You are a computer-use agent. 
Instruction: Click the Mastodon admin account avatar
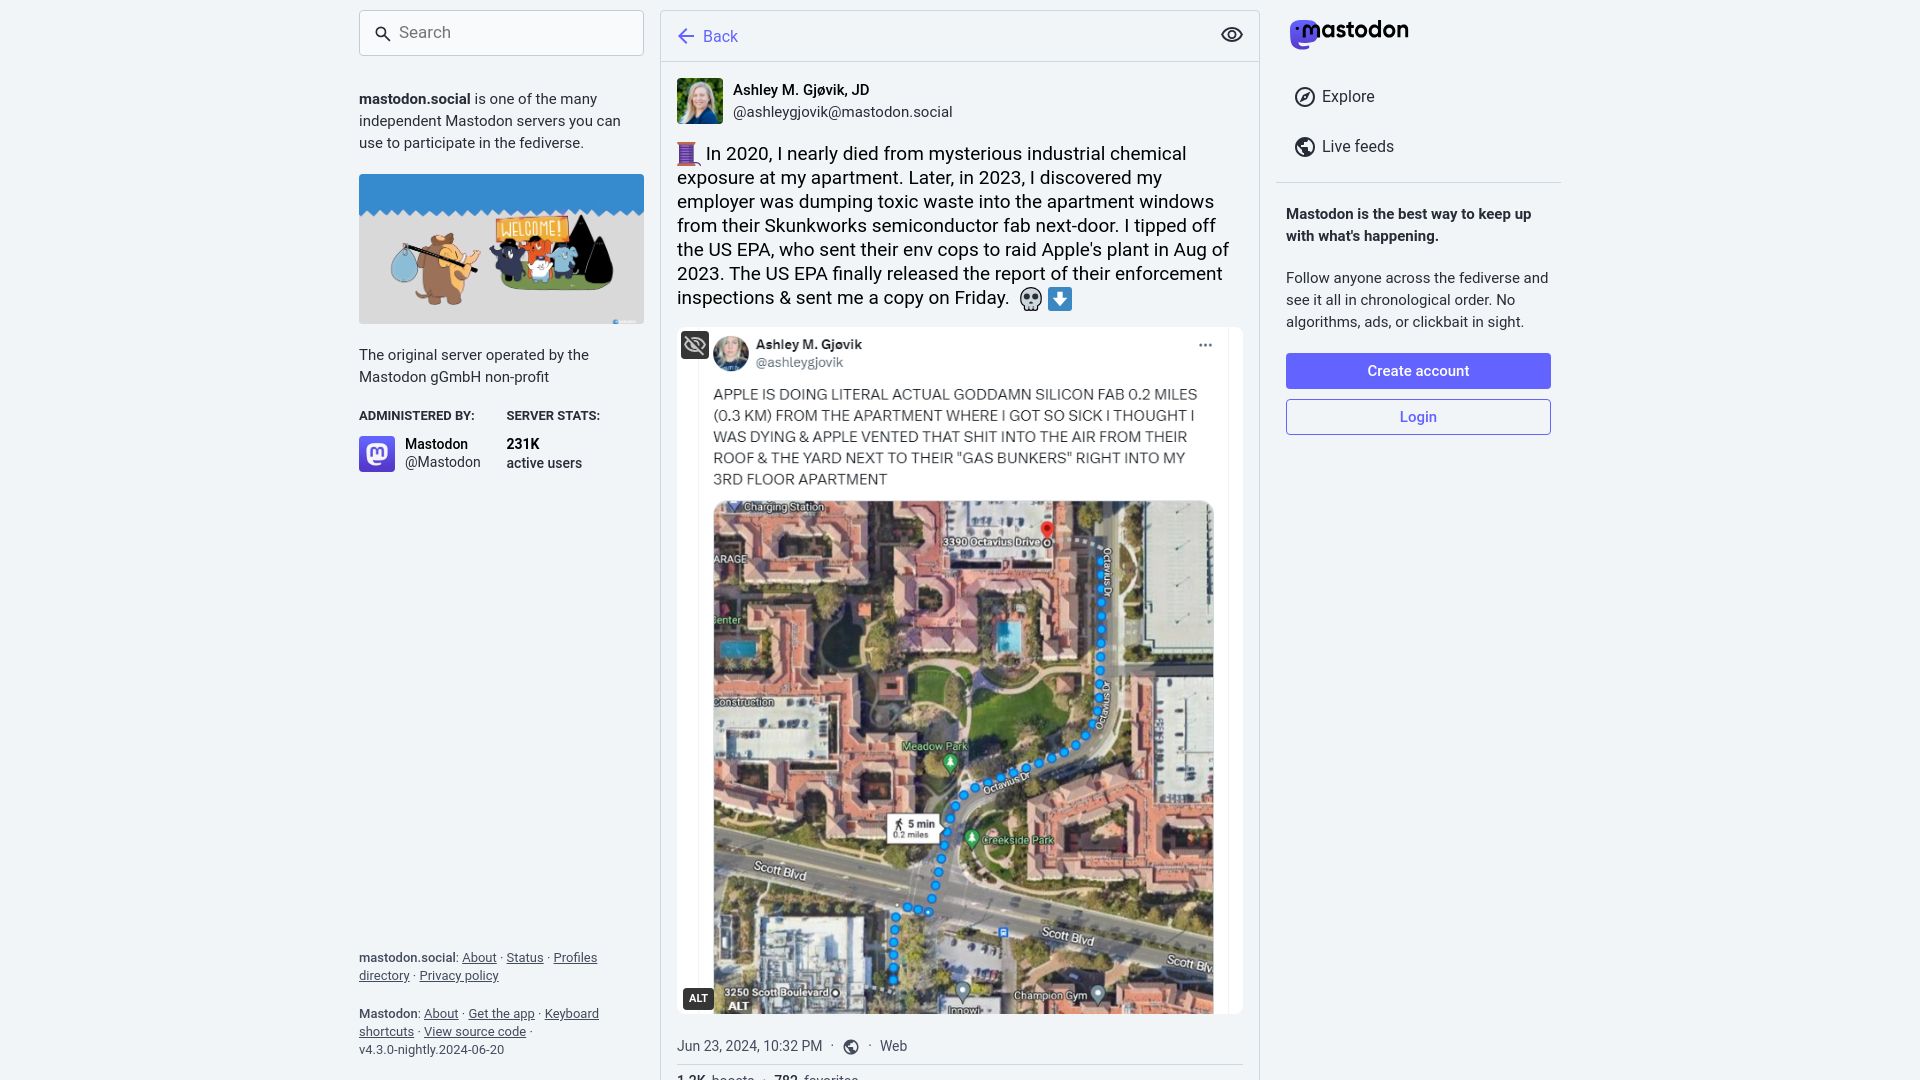(377, 454)
